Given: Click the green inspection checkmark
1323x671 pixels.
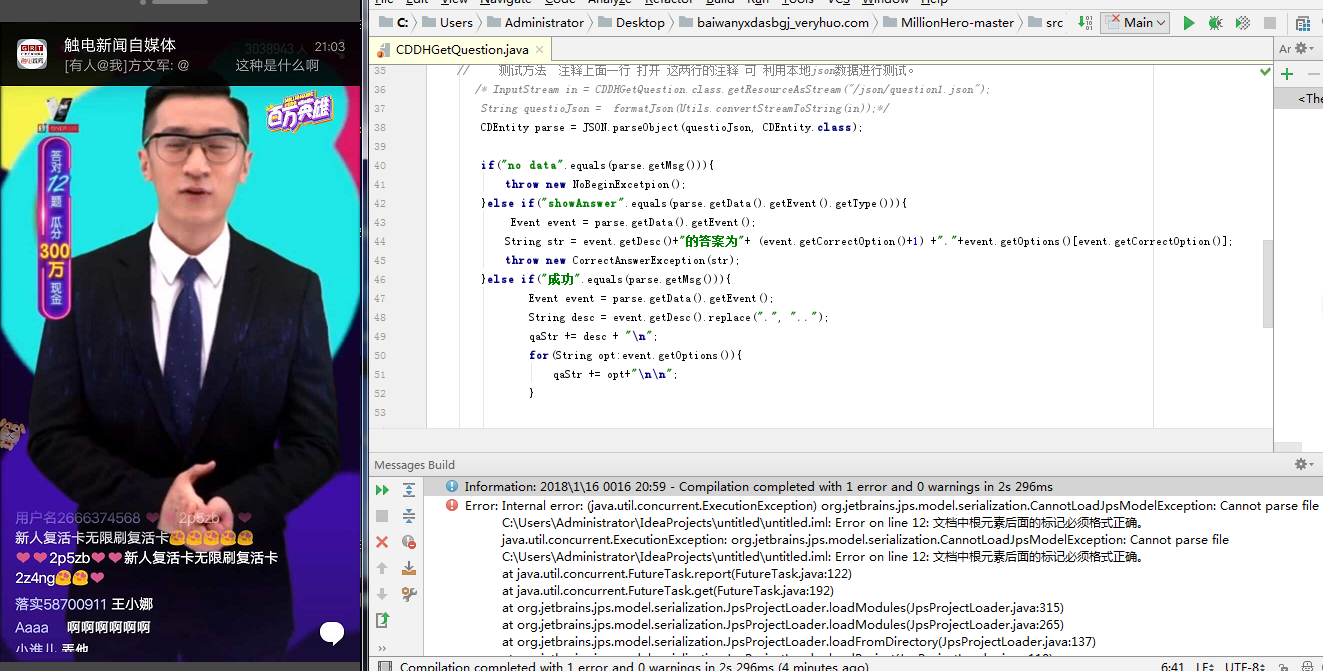Looking at the screenshot, I should coord(1265,72).
